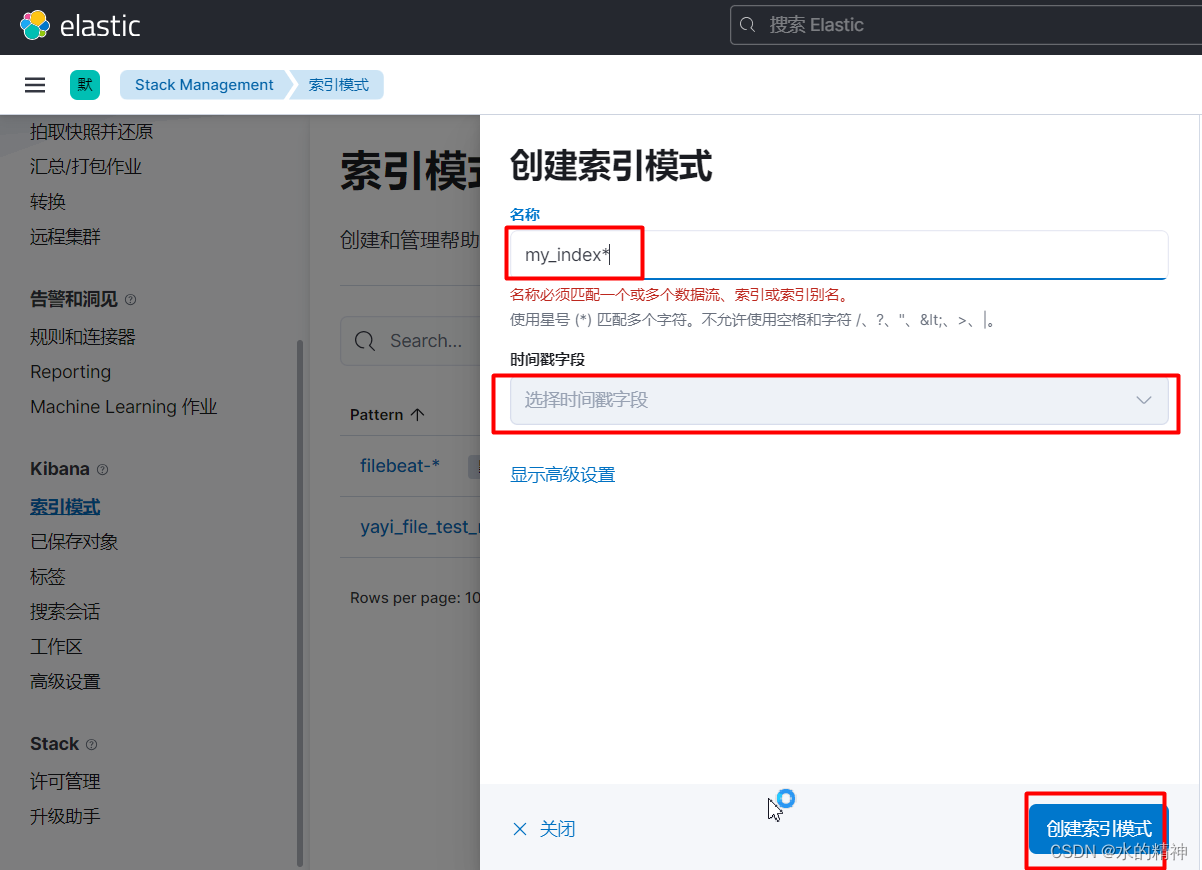Open the green 默 space avatar

[85, 85]
